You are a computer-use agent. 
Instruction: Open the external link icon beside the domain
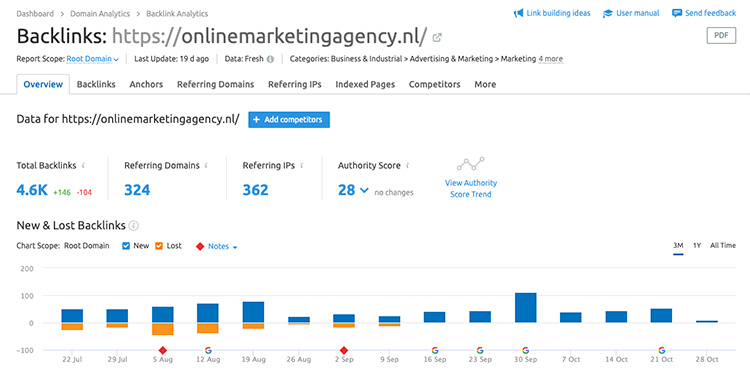(437, 37)
